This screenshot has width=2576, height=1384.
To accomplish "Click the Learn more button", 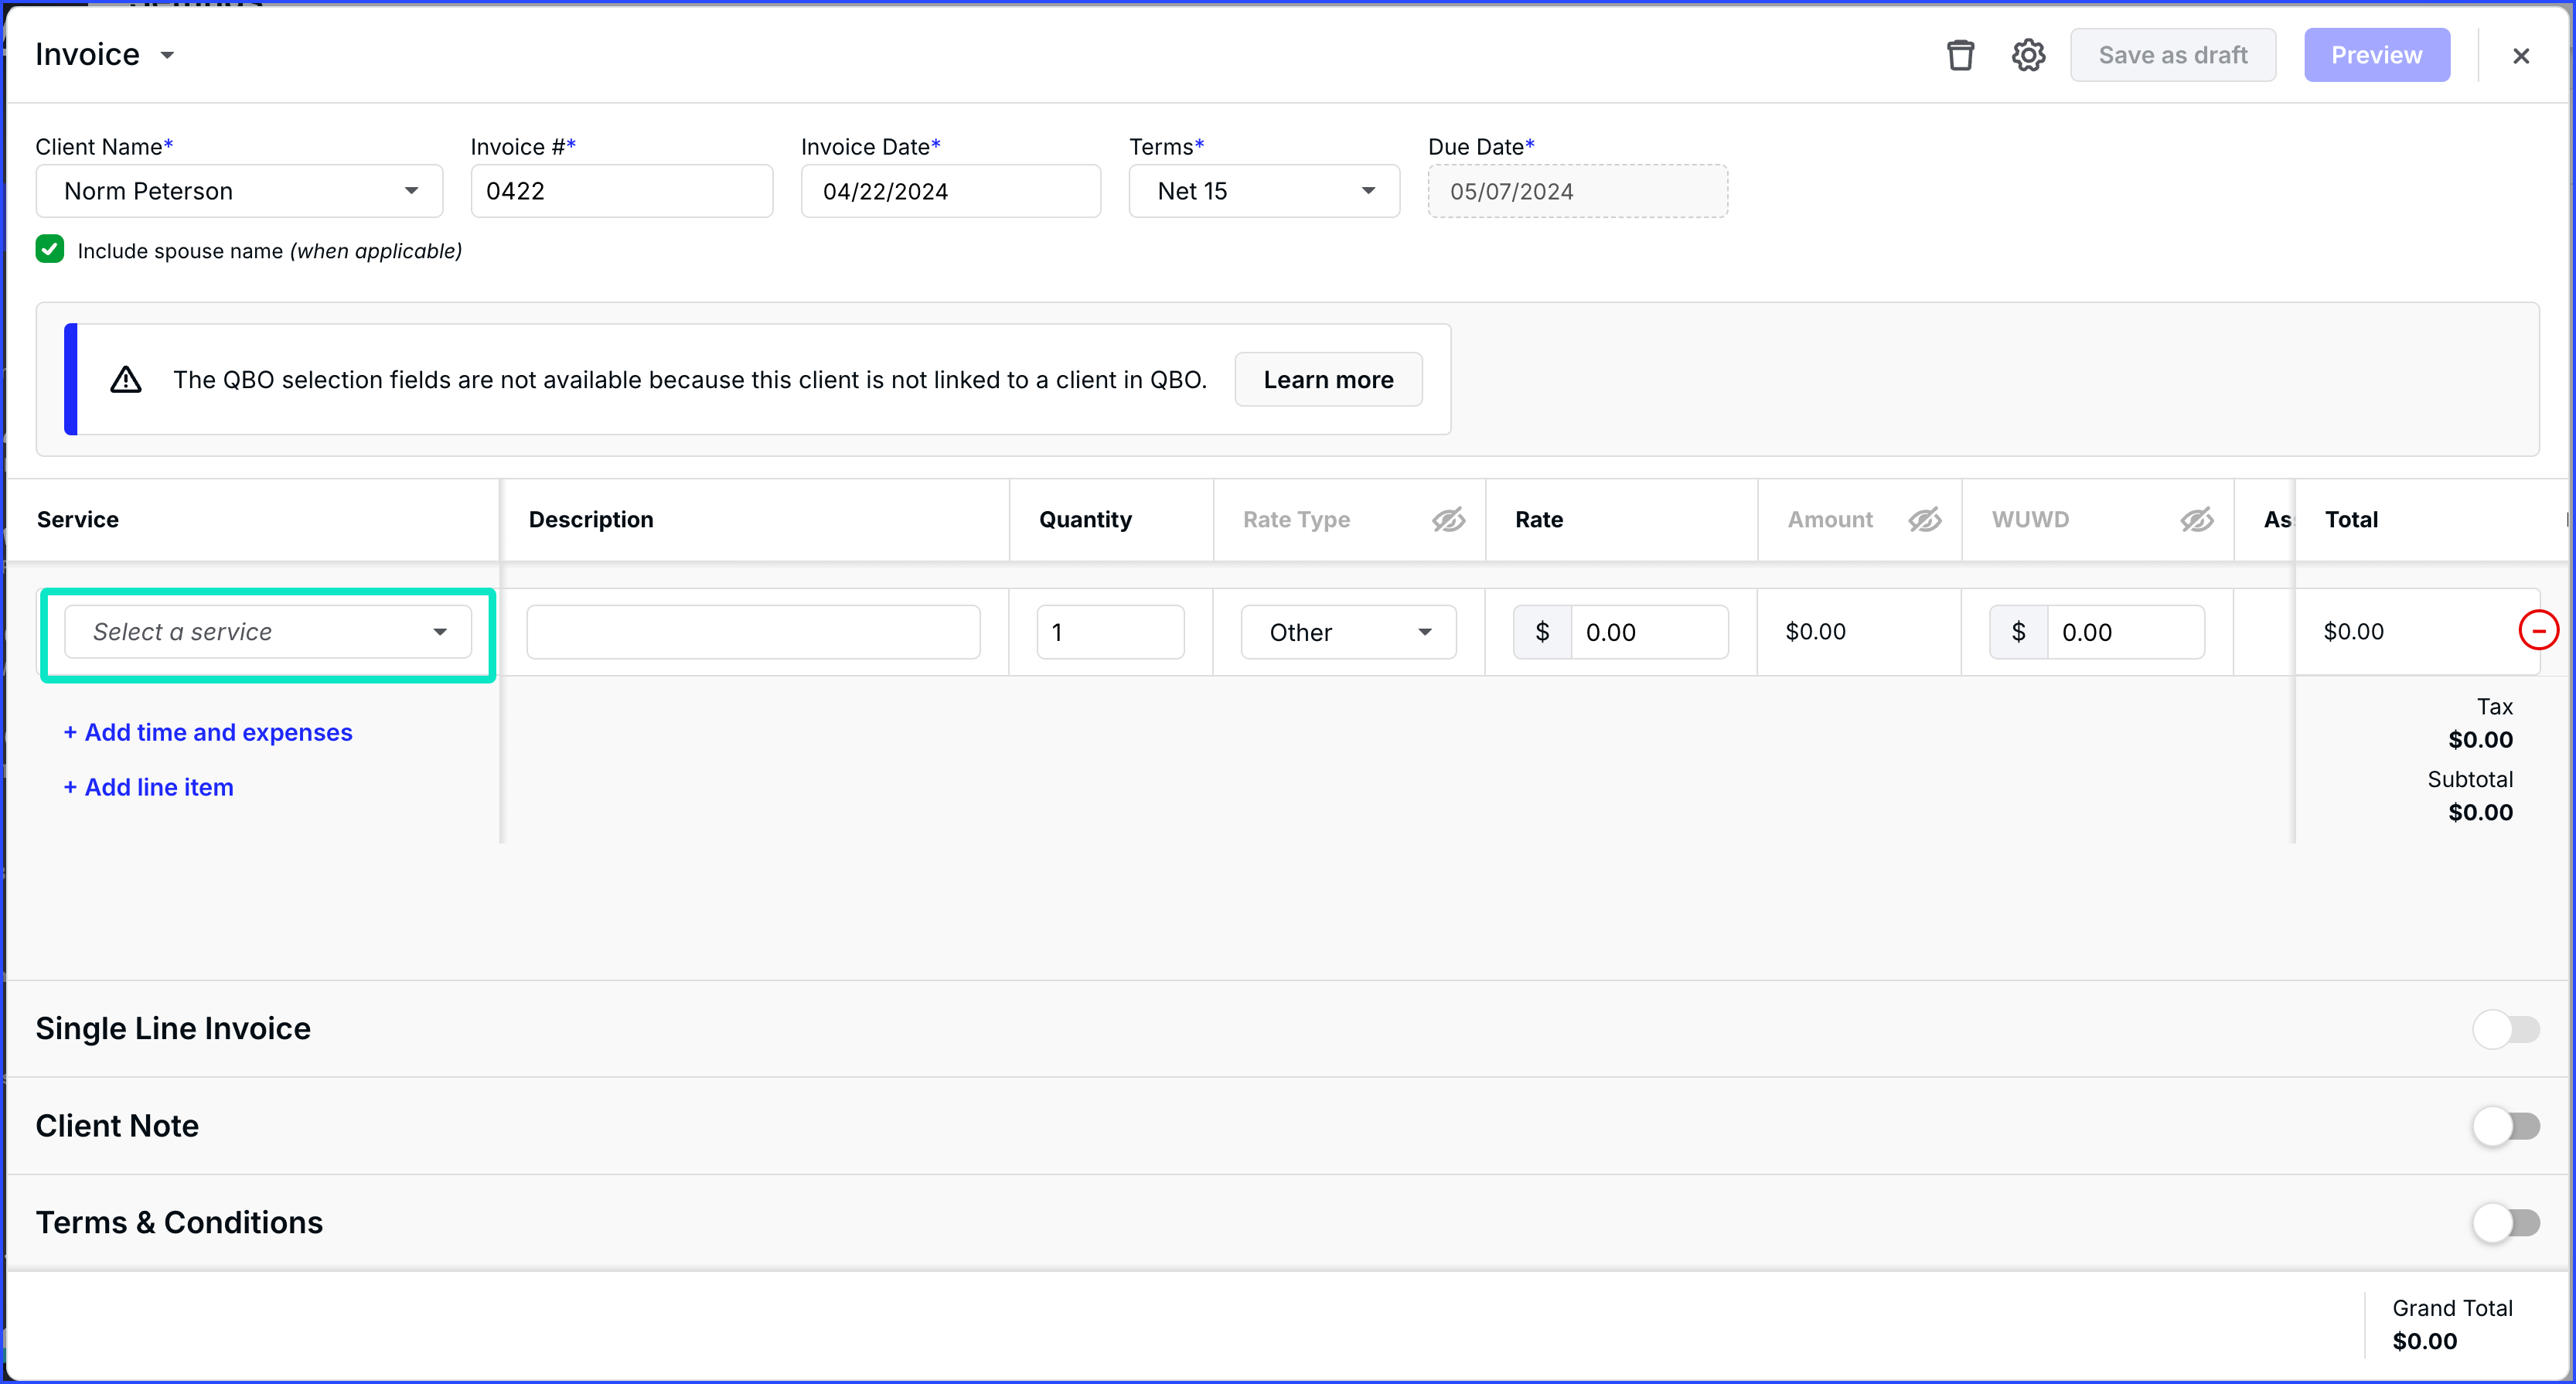I will pyautogui.click(x=1328, y=380).
